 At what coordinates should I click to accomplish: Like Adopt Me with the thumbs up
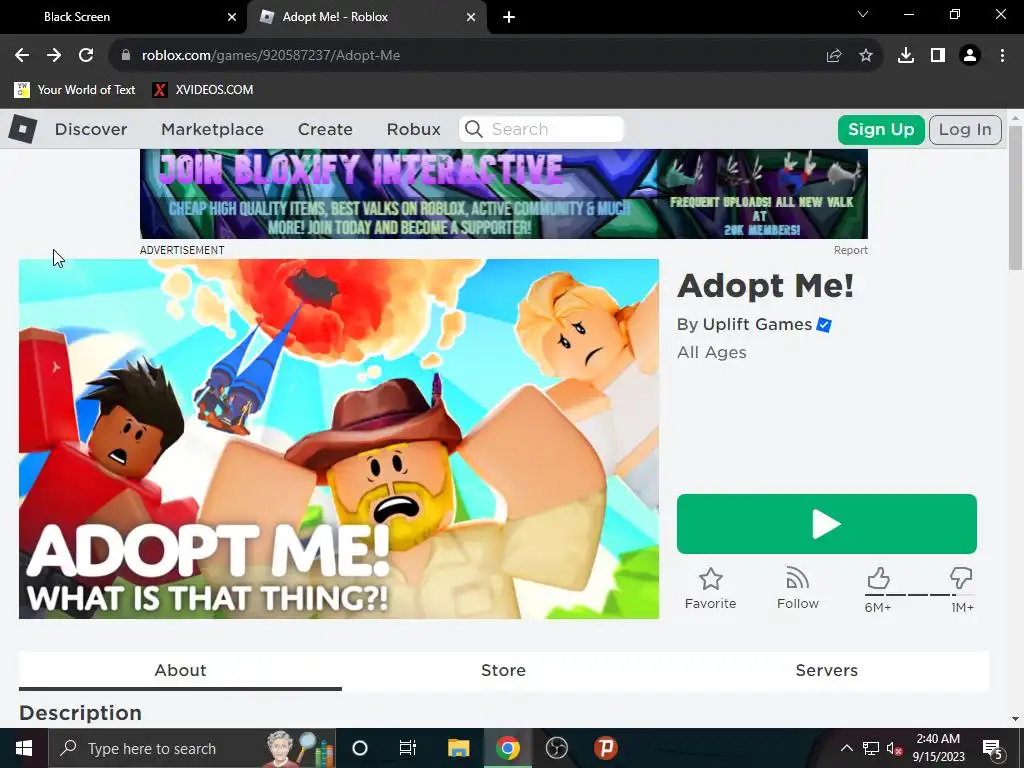click(878, 578)
